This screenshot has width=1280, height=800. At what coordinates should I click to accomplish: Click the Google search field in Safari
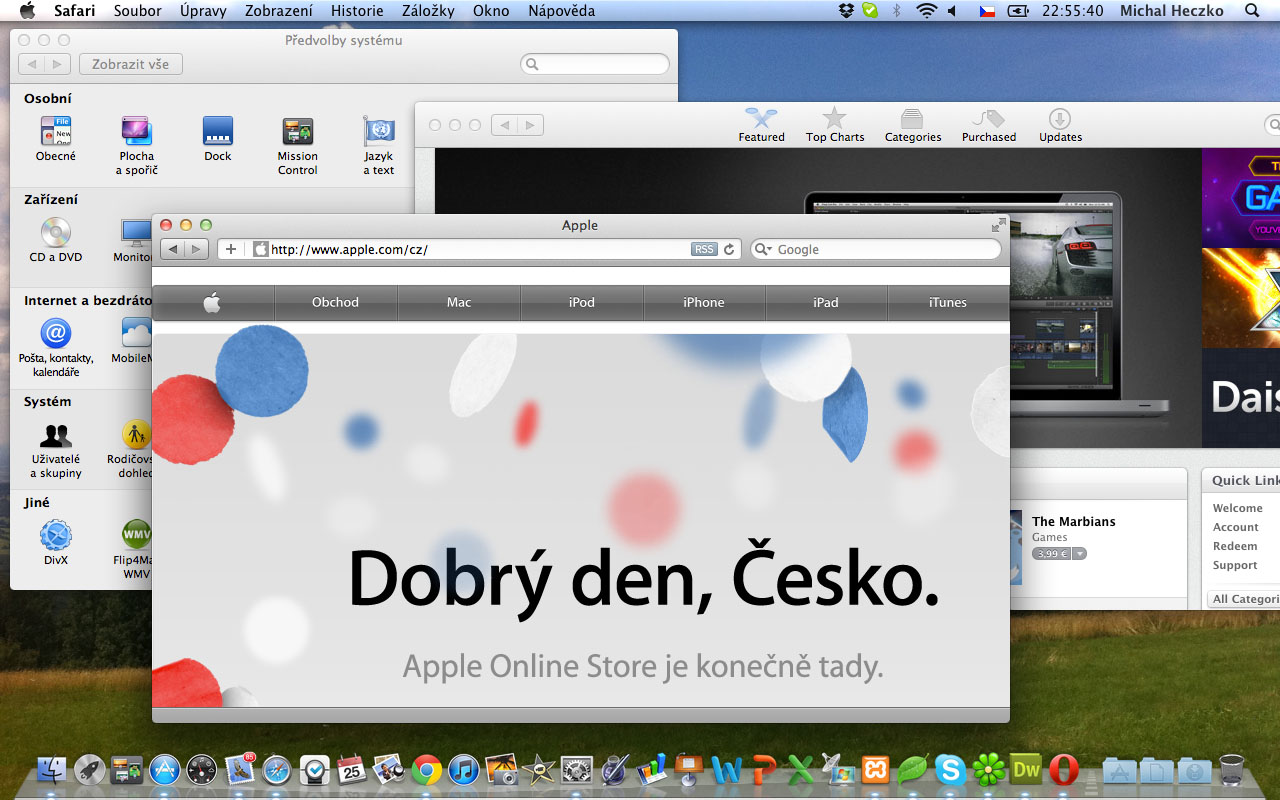875,249
